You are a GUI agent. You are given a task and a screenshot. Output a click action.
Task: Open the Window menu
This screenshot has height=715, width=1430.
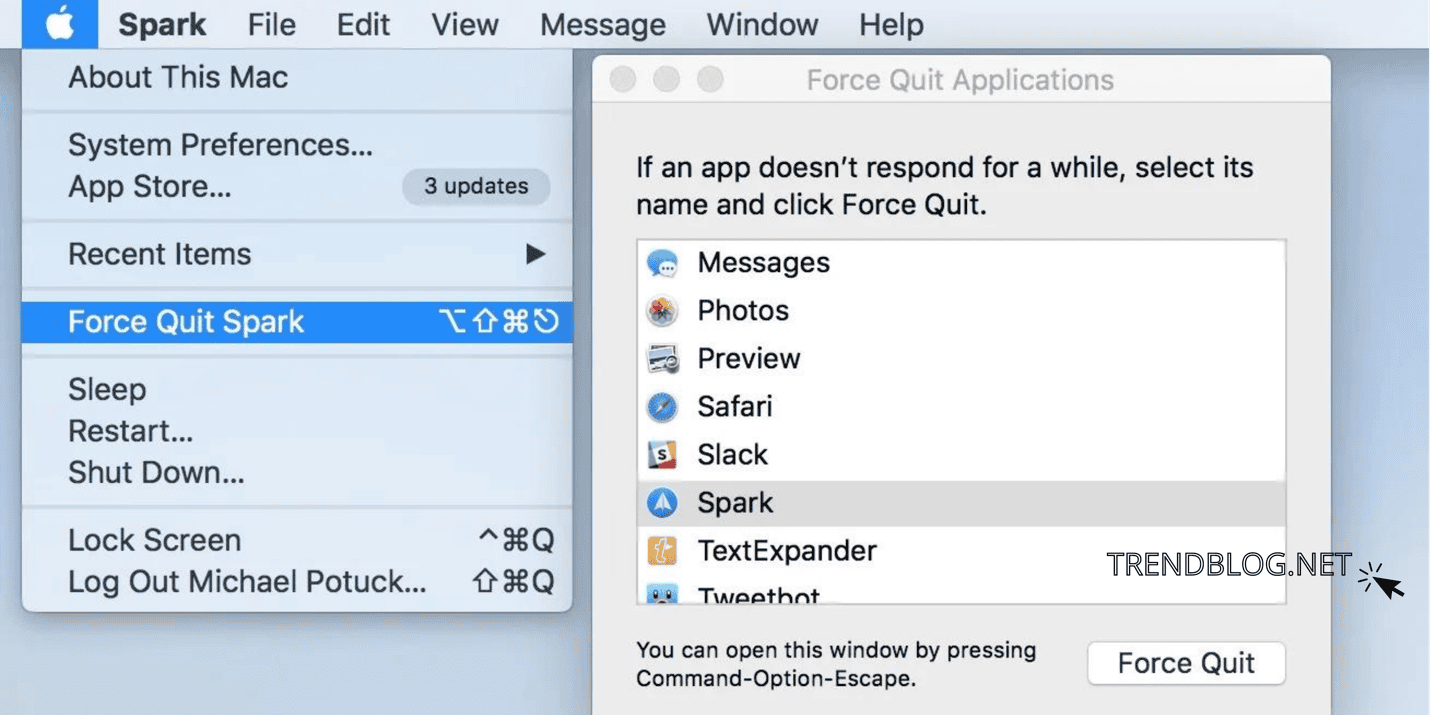click(763, 24)
